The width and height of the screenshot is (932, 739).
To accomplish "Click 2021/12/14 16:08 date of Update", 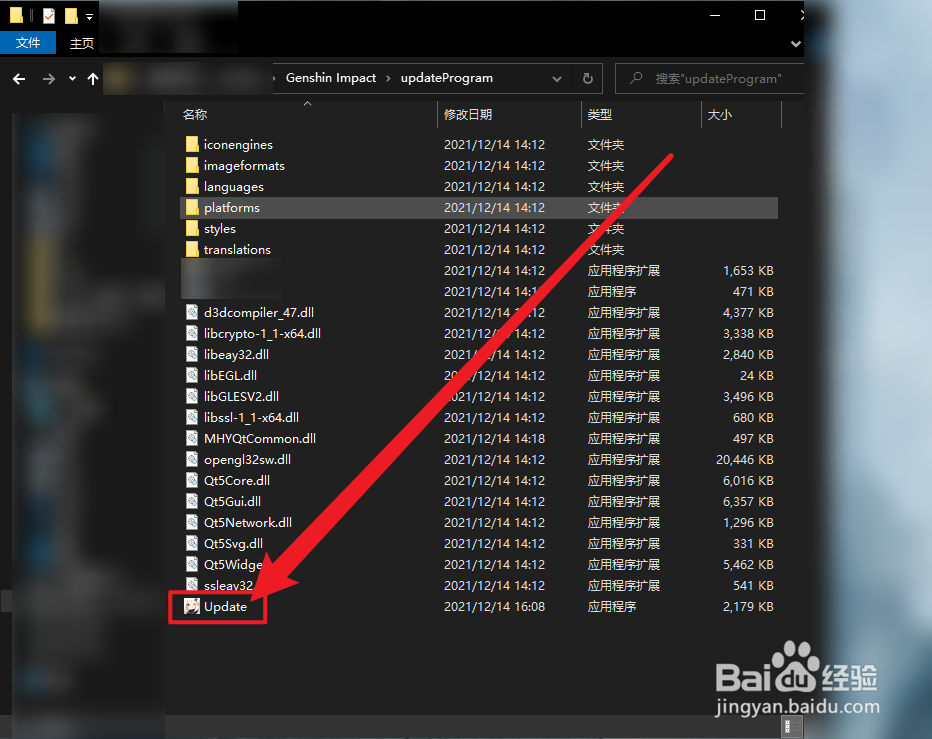I will click(x=495, y=606).
